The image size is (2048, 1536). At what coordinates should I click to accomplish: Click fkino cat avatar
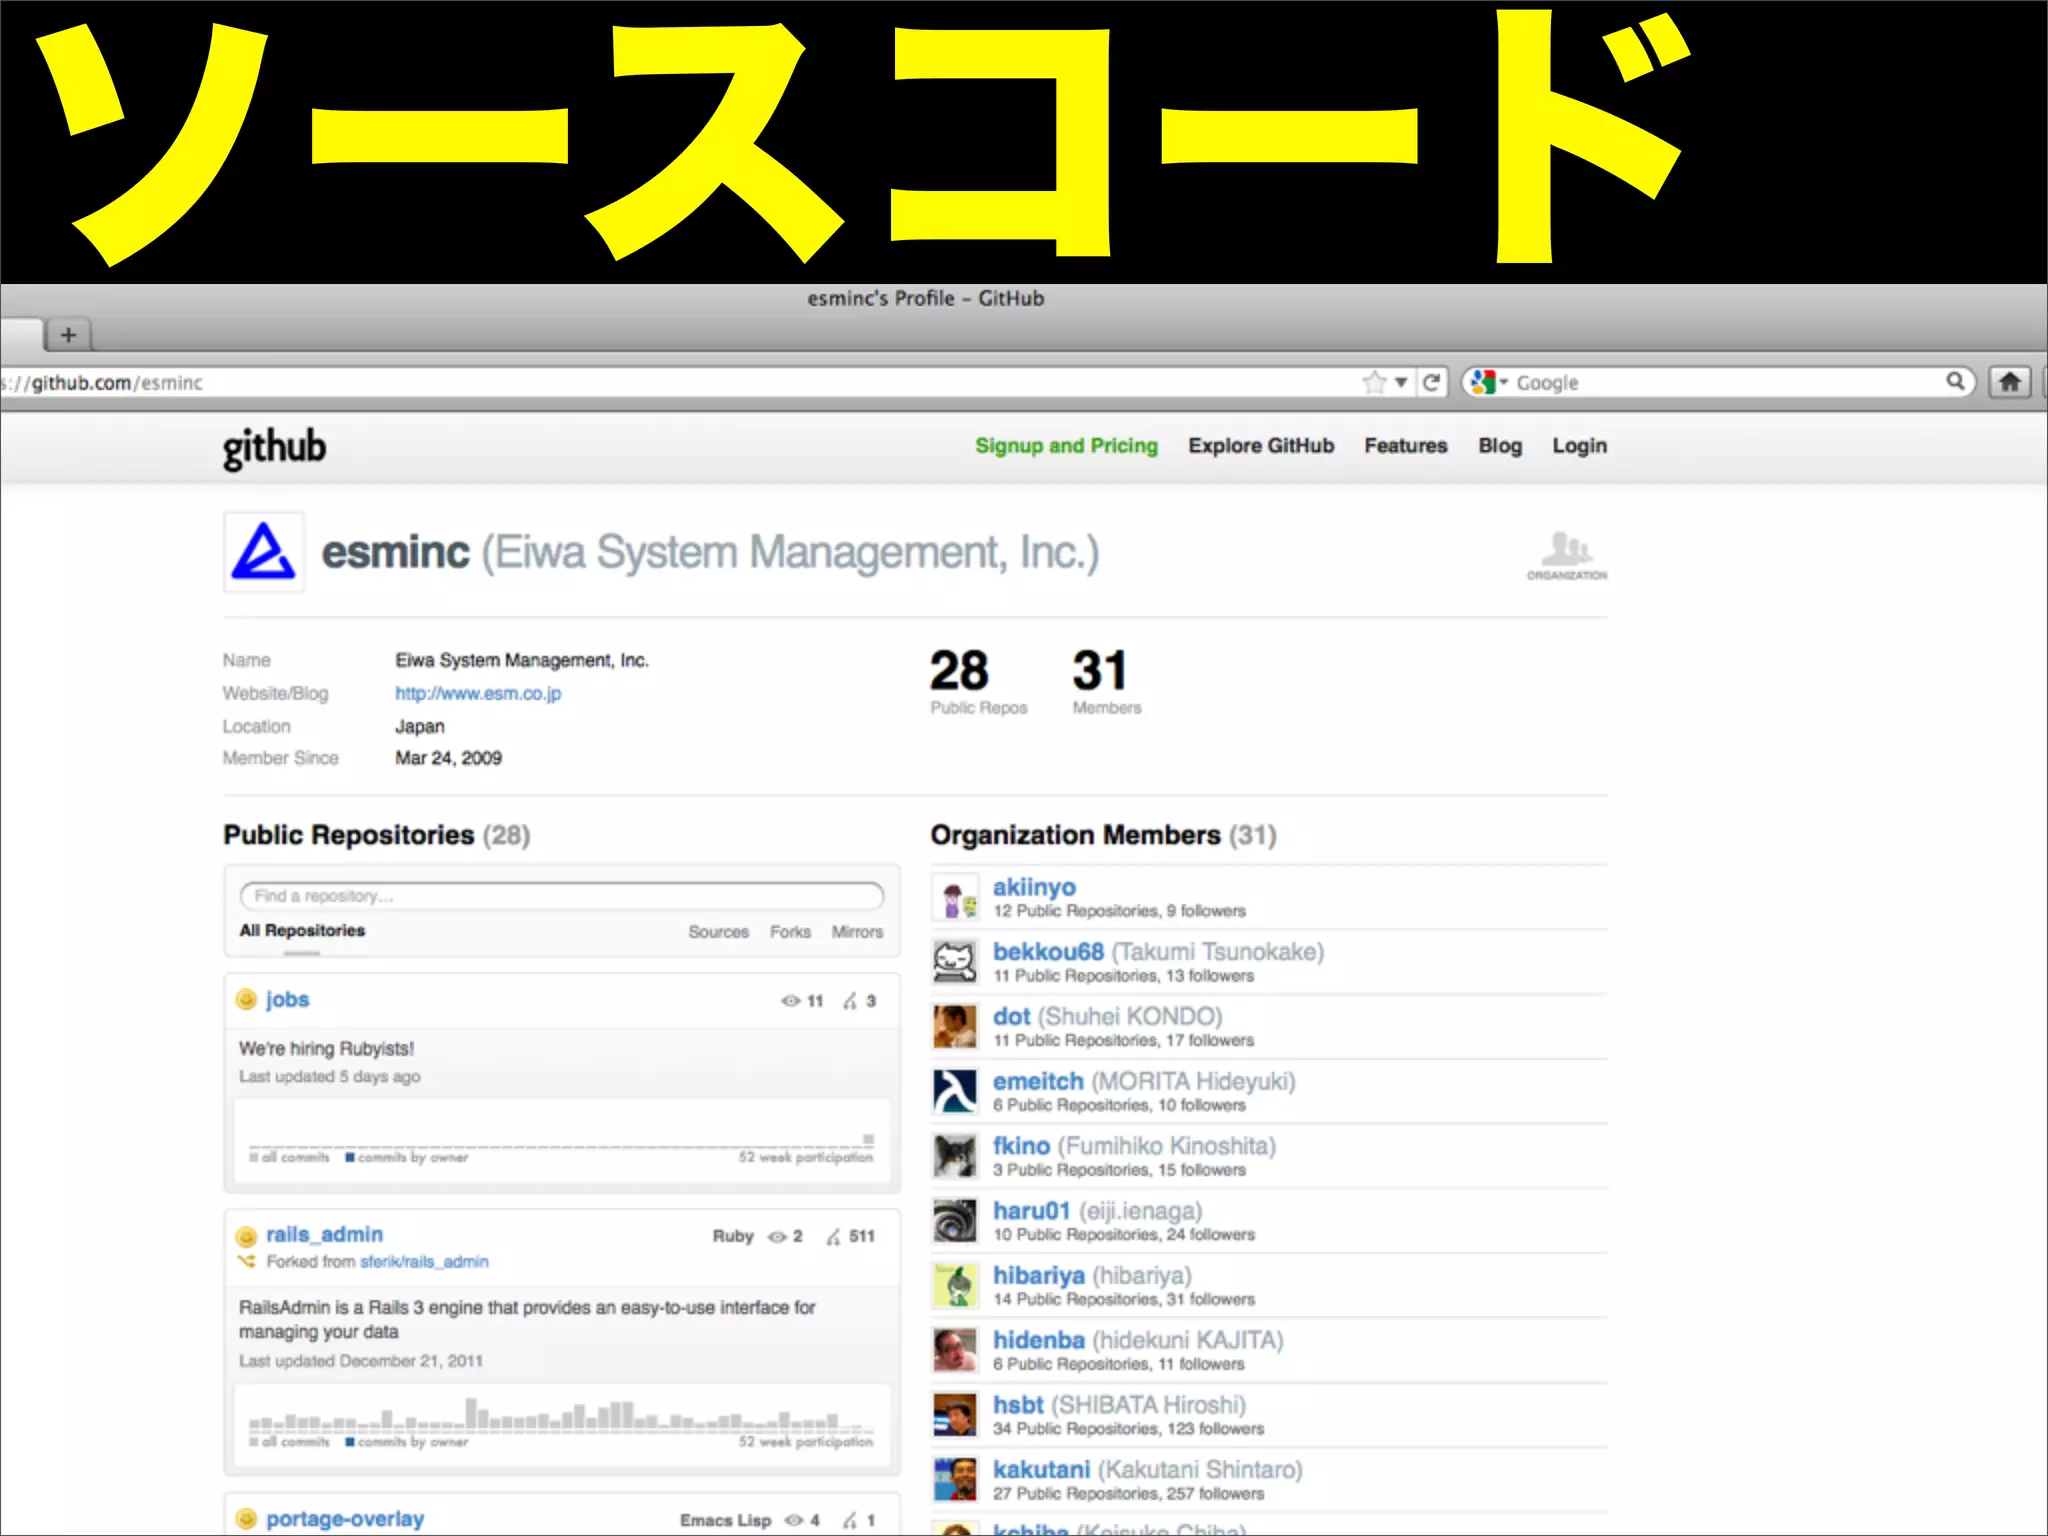(955, 1156)
